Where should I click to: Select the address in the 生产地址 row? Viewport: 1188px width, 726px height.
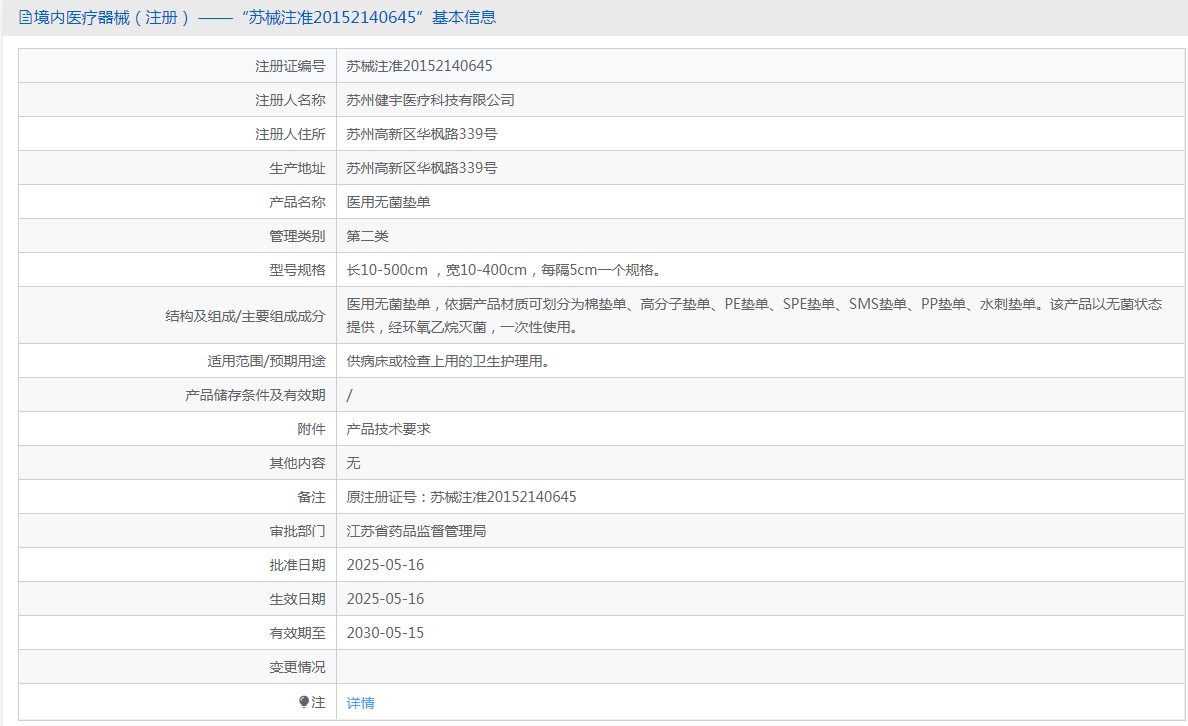[421, 168]
